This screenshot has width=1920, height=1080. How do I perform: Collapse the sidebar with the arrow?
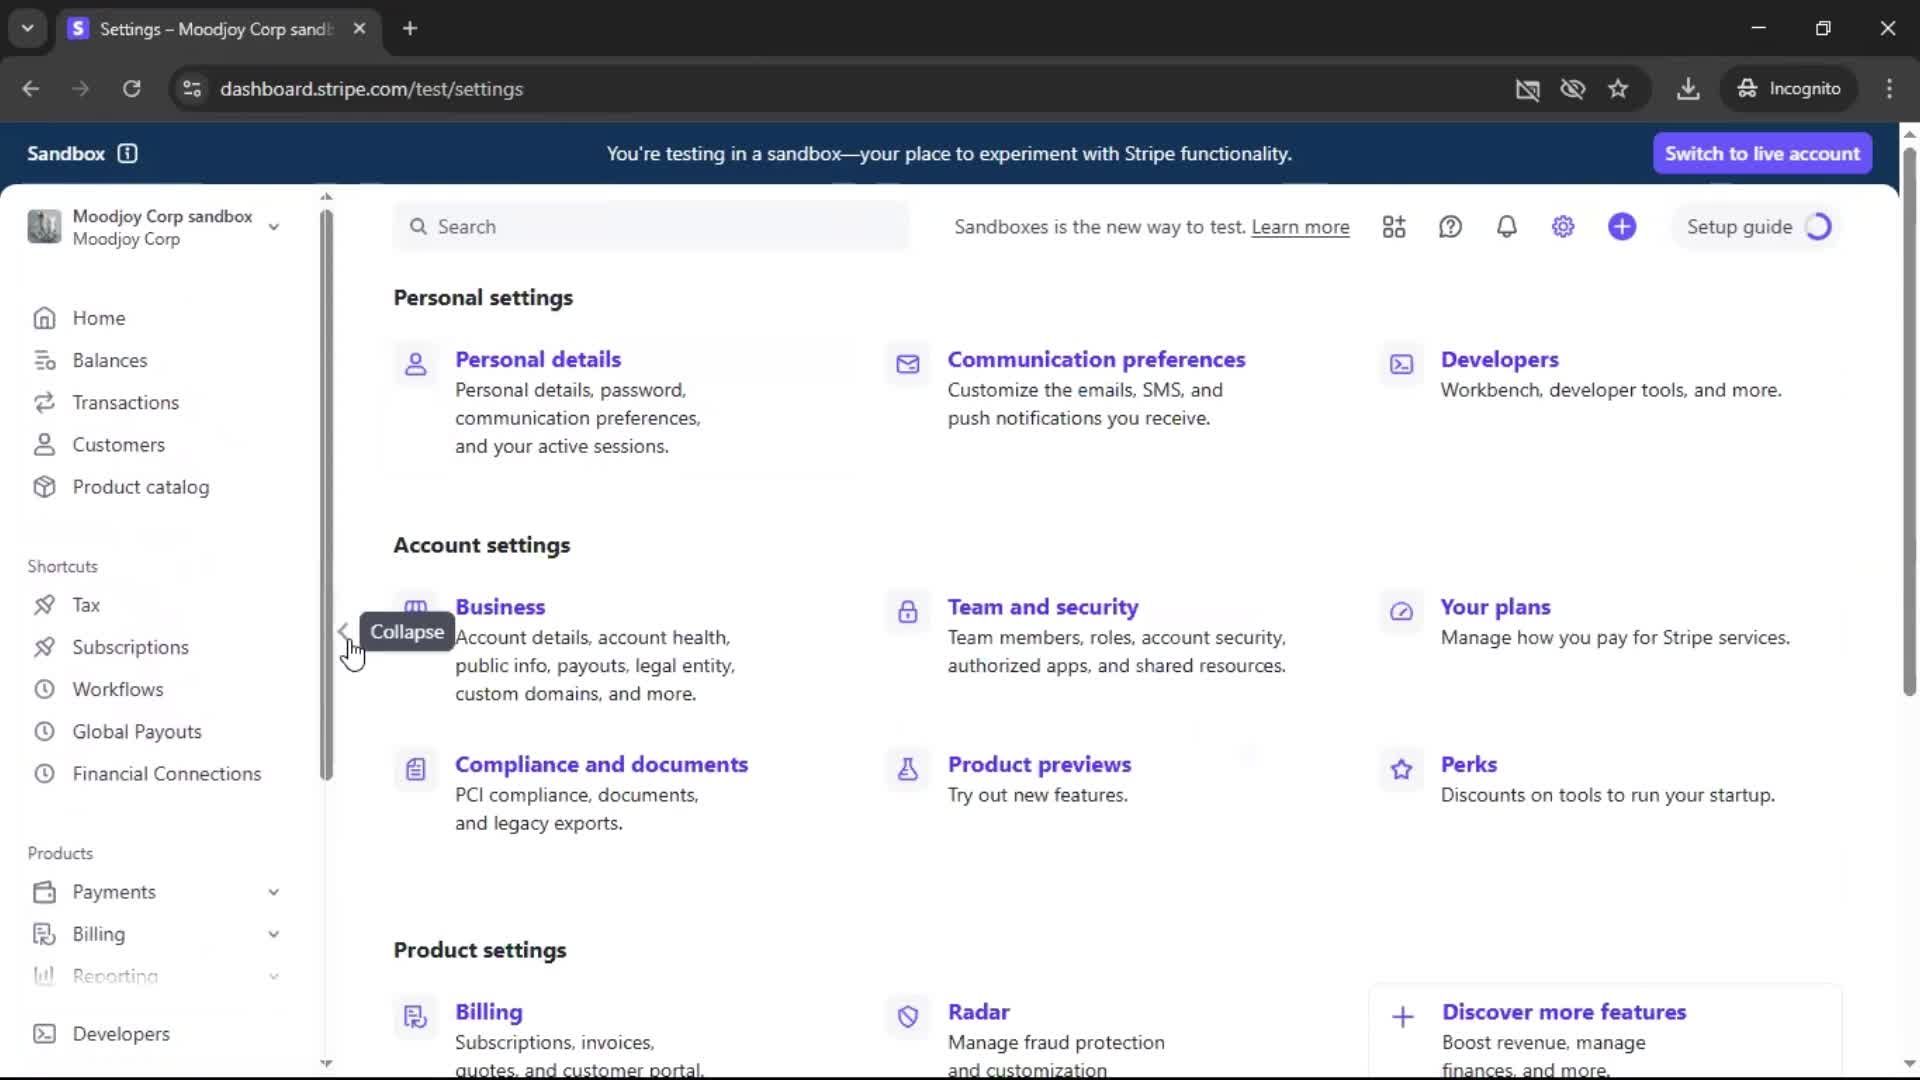coord(343,631)
